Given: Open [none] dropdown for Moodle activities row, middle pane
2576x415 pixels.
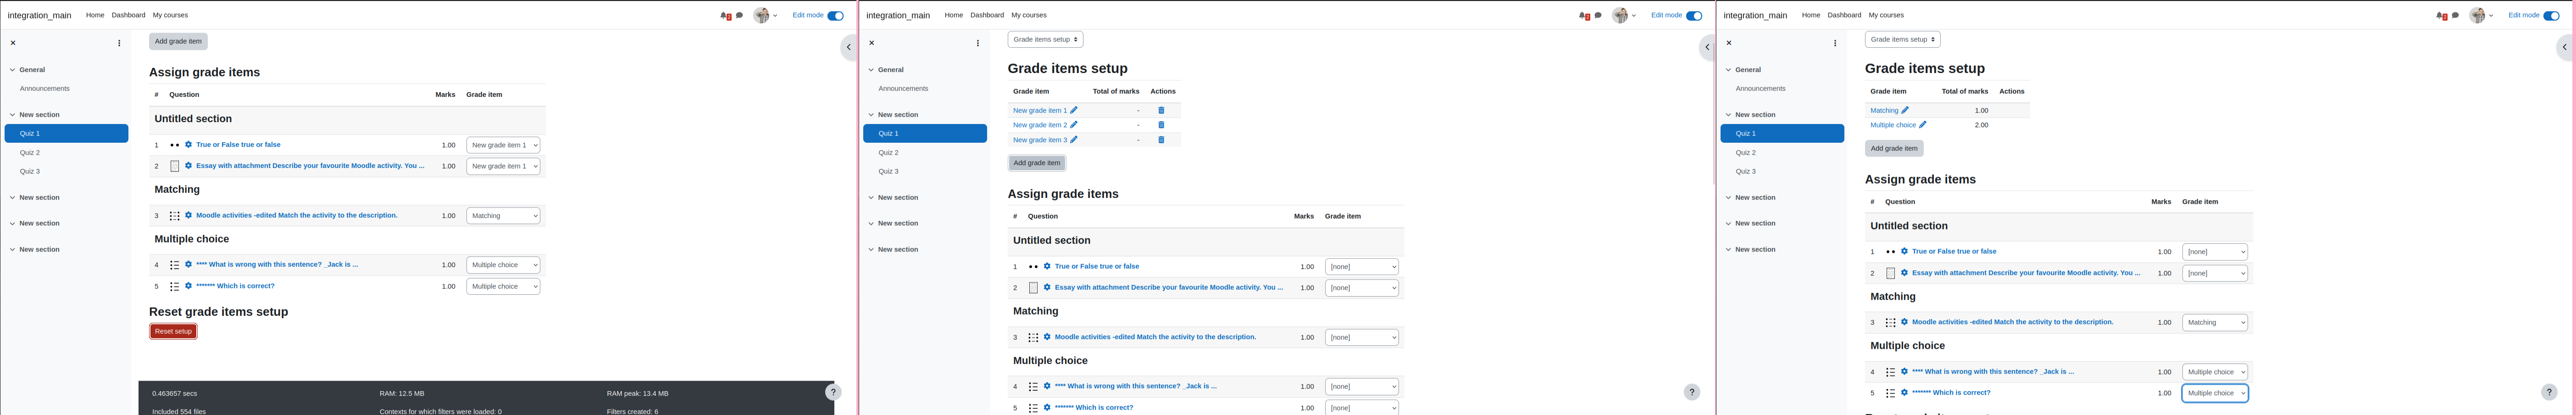Looking at the screenshot, I should pos(1362,337).
